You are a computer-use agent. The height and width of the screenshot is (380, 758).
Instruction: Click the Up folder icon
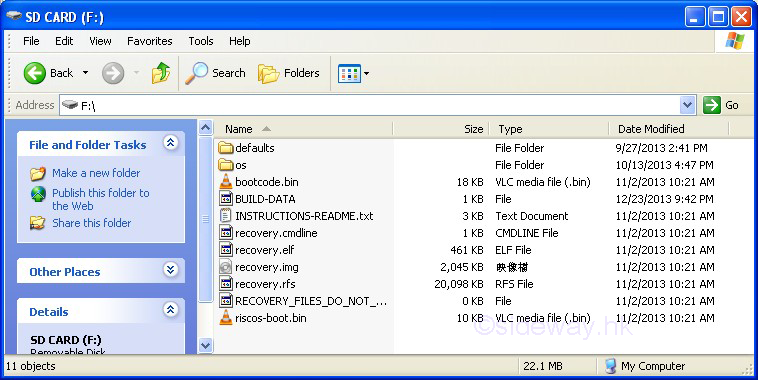[x=160, y=73]
